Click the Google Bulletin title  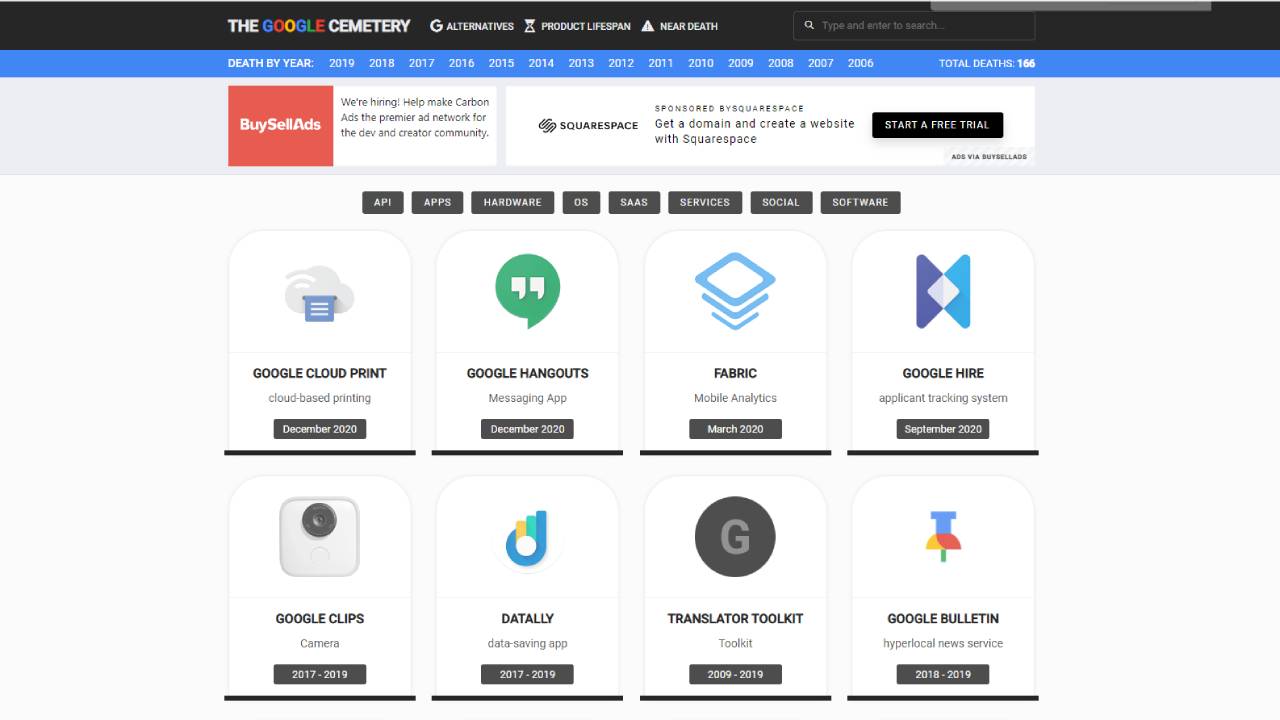(x=943, y=618)
